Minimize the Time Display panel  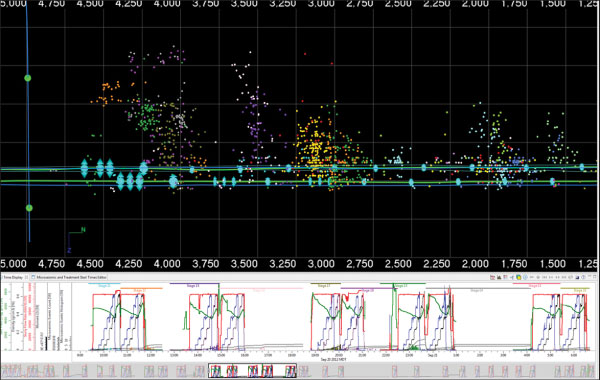(x=589, y=277)
